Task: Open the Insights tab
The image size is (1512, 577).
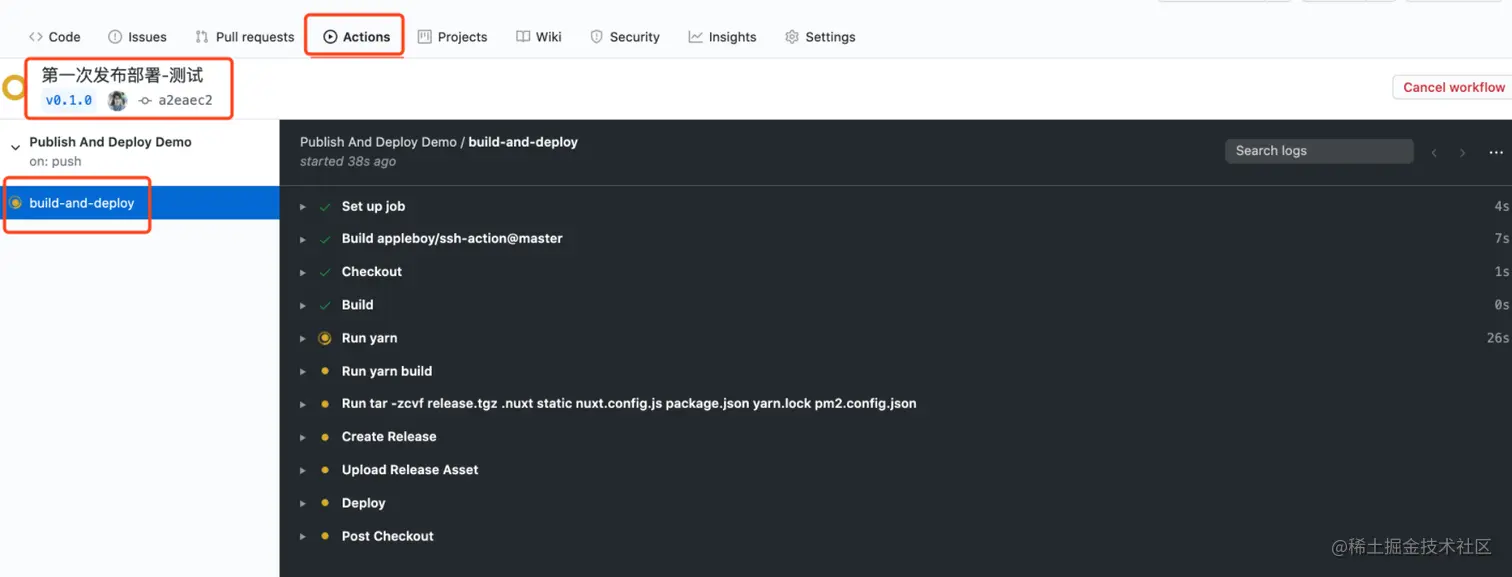Action: tap(722, 37)
